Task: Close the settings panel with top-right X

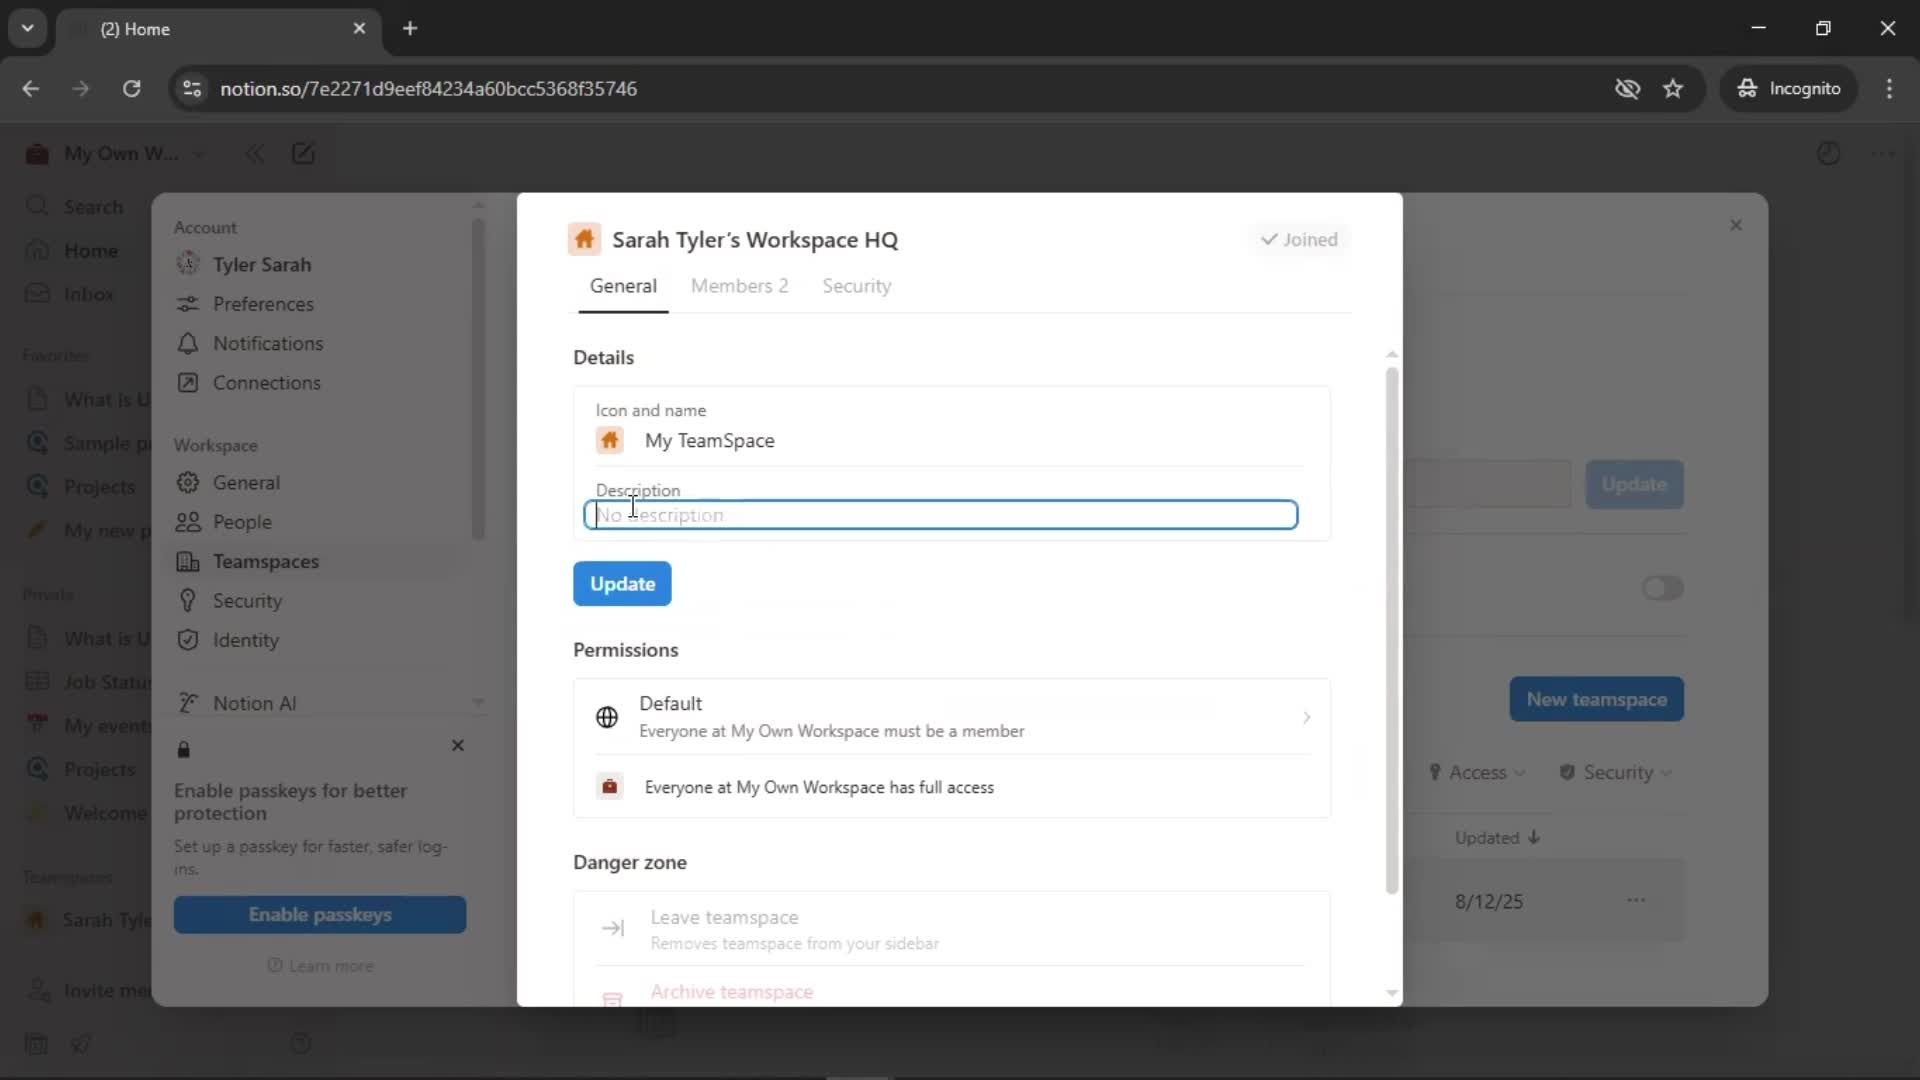Action: point(1736,225)
